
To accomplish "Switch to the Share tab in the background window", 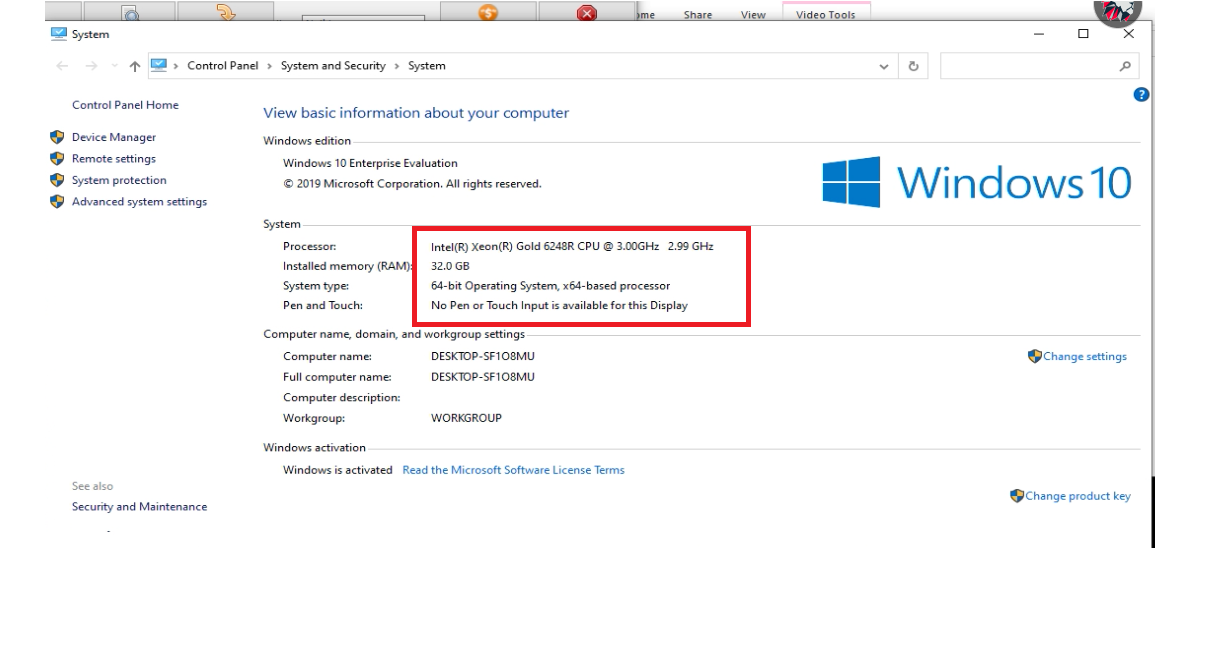I will (x=698, y=15).
